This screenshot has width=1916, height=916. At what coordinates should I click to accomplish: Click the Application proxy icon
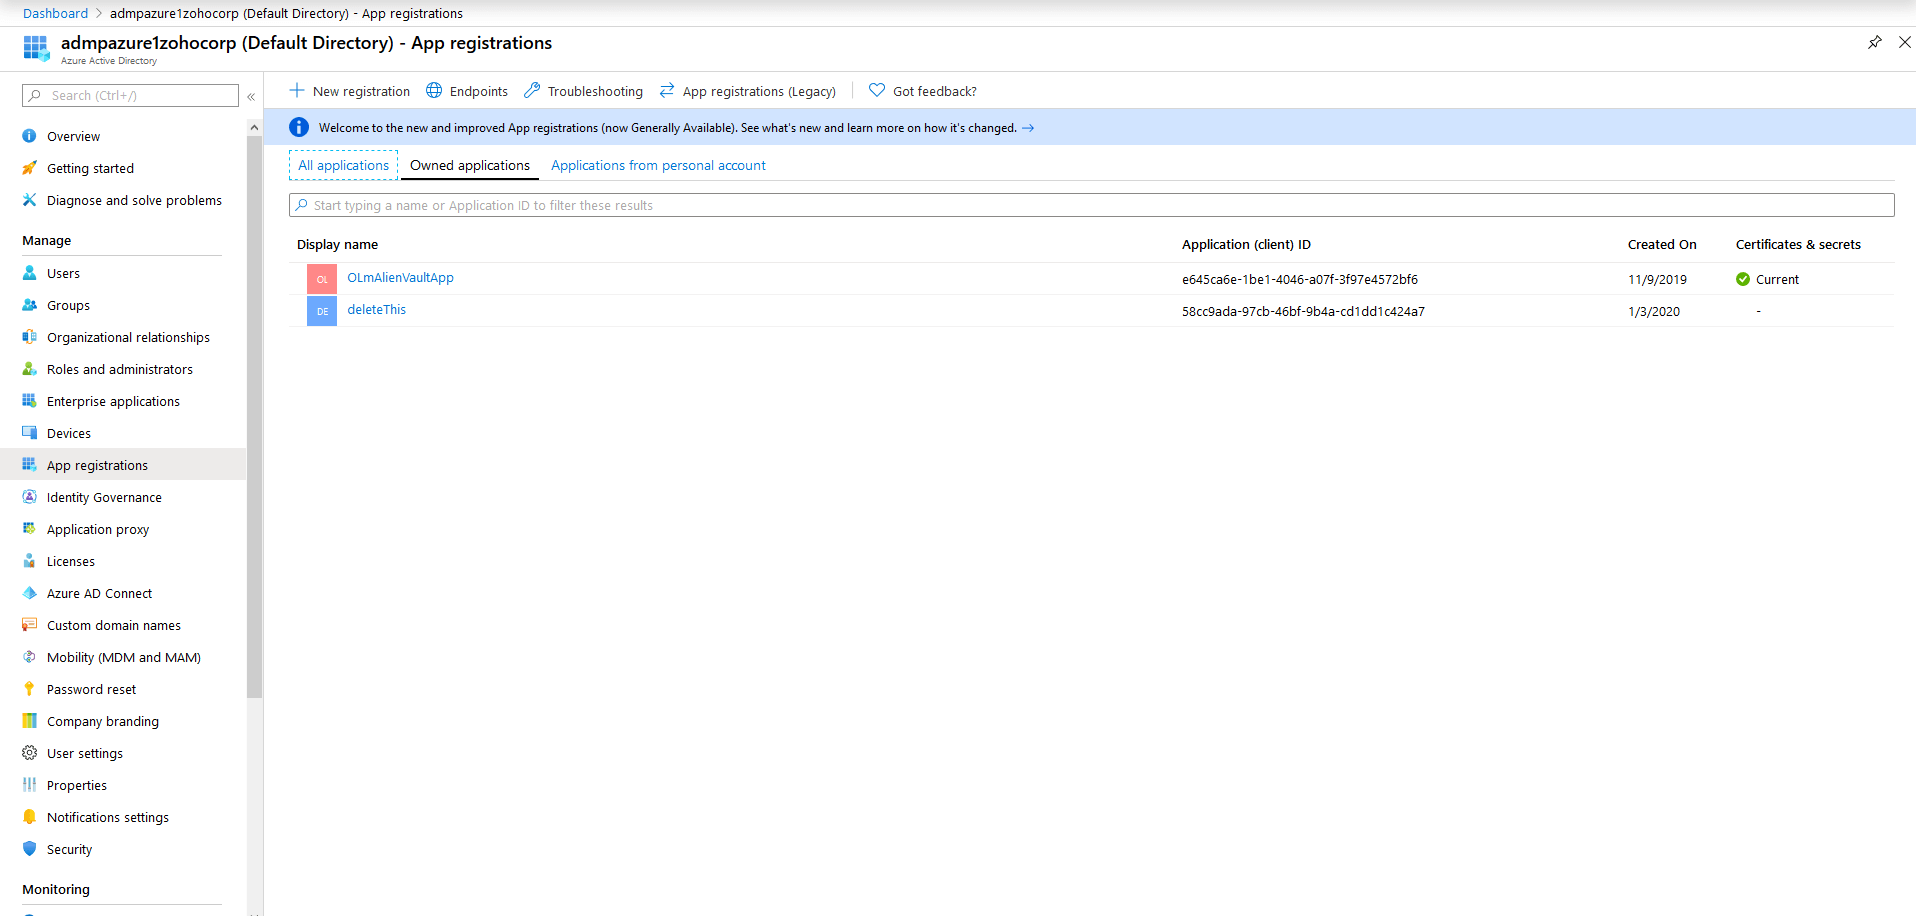(x=29, y=529)
